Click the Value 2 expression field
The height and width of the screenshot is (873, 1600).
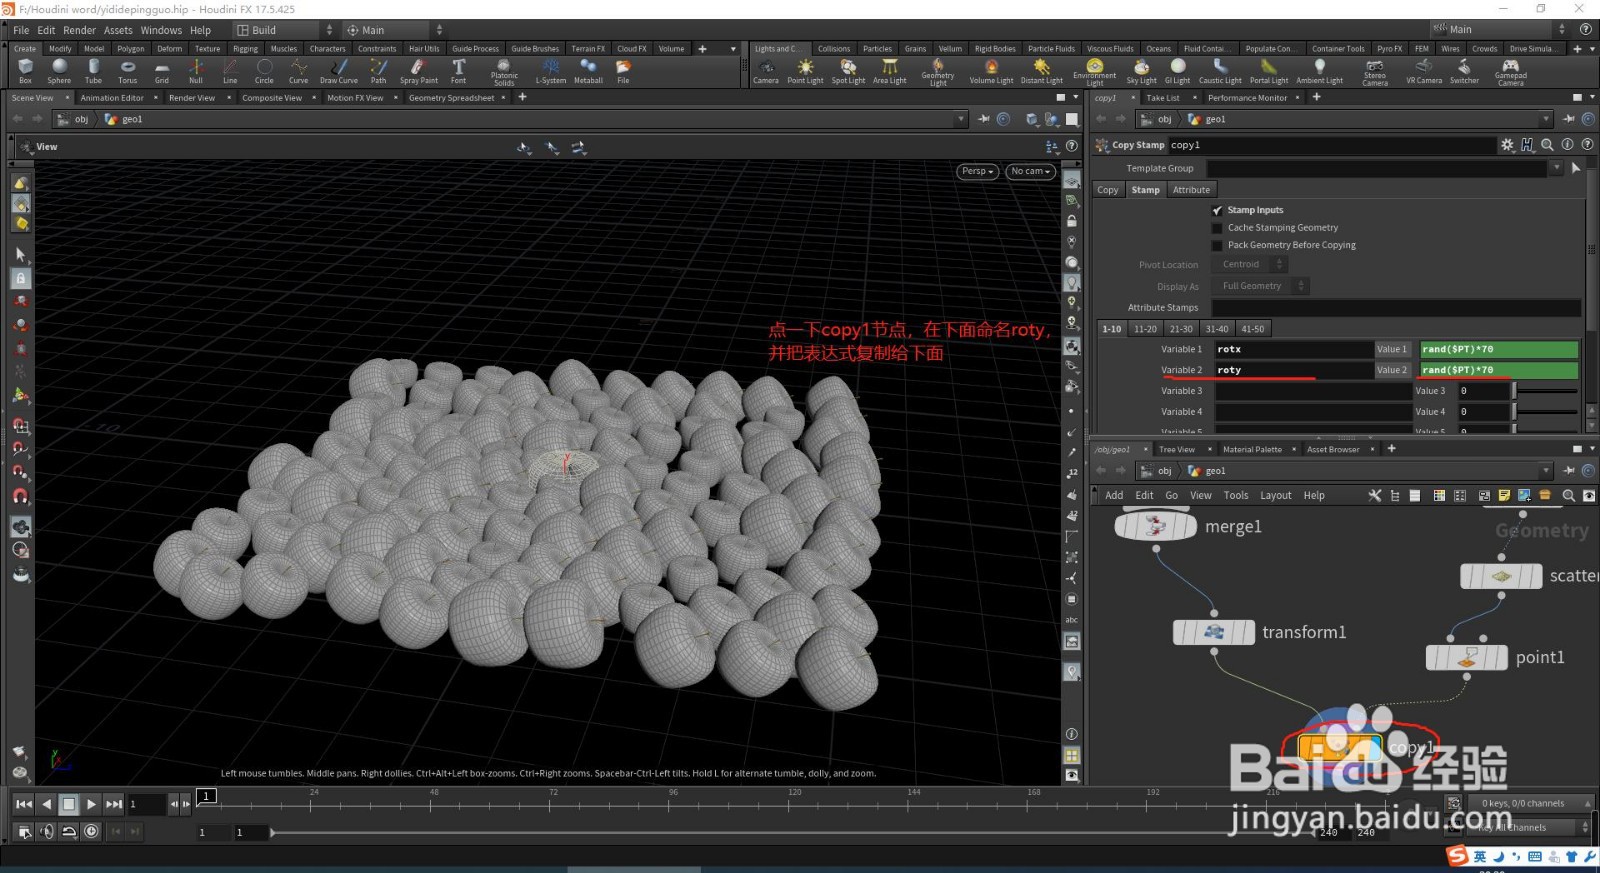click(1499, 370)
